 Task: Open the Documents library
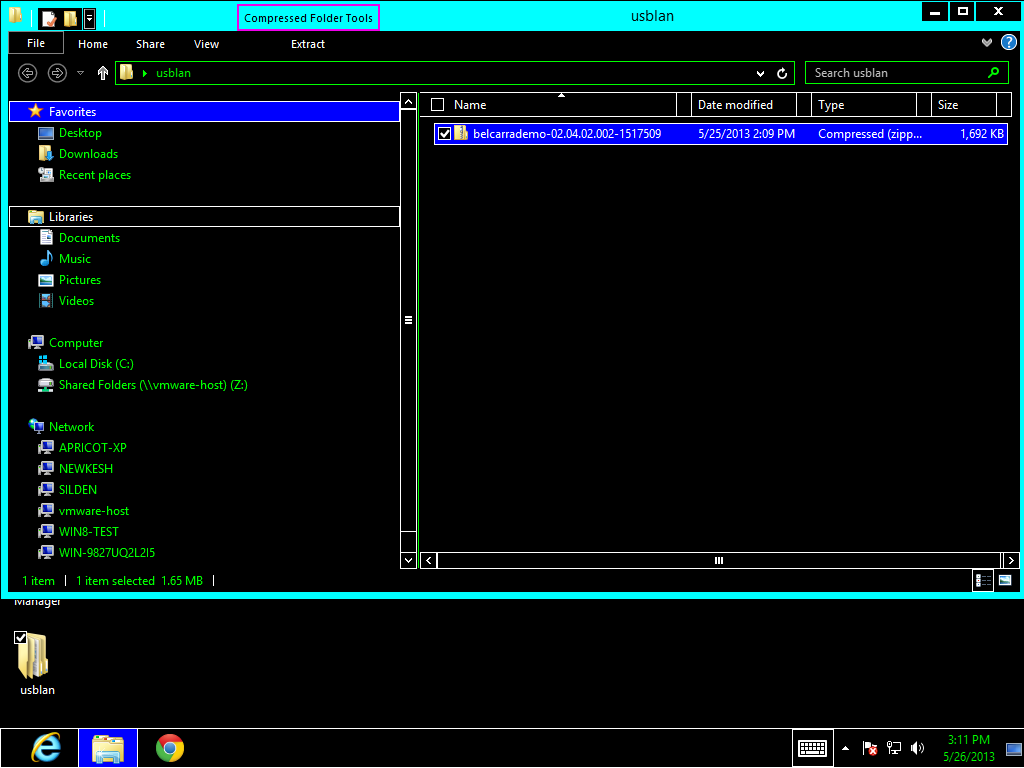pos(89,238)
